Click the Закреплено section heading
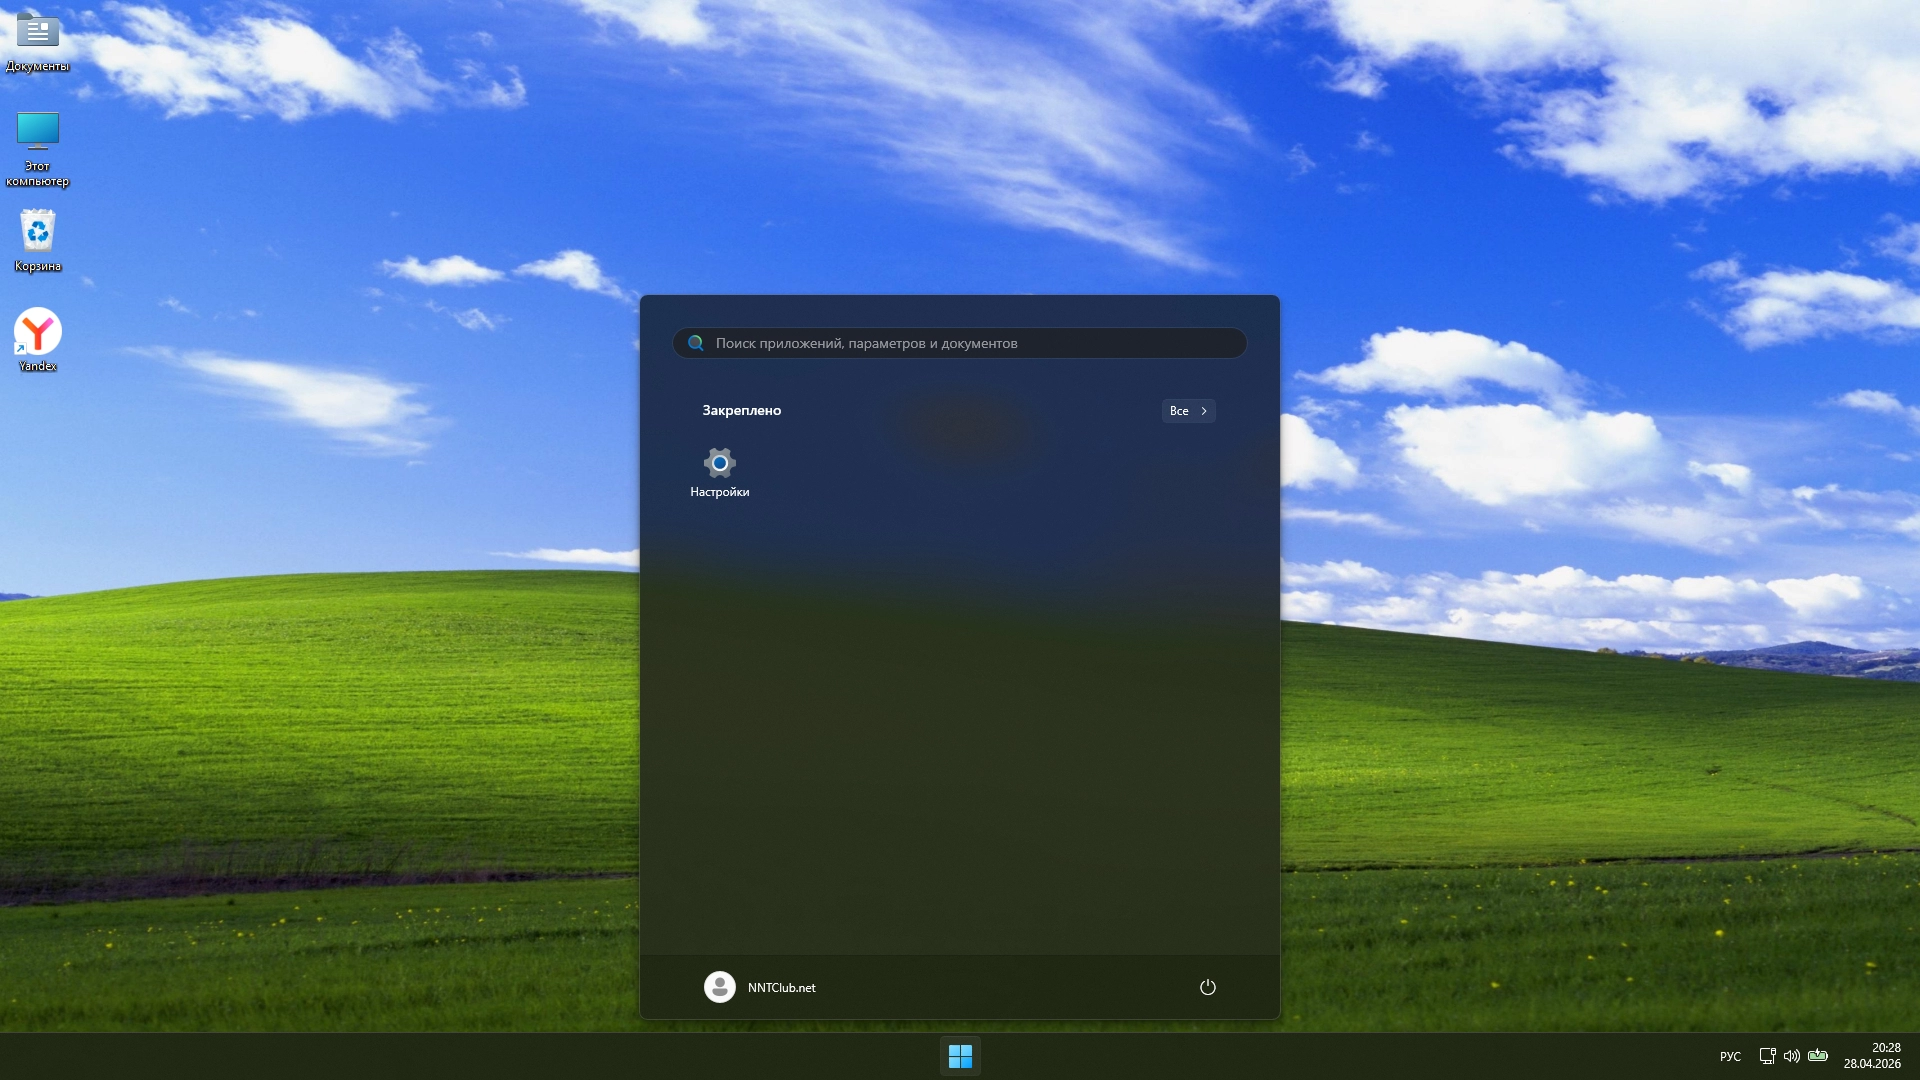The image size is (1920, 1080). (x=741, y=410)
